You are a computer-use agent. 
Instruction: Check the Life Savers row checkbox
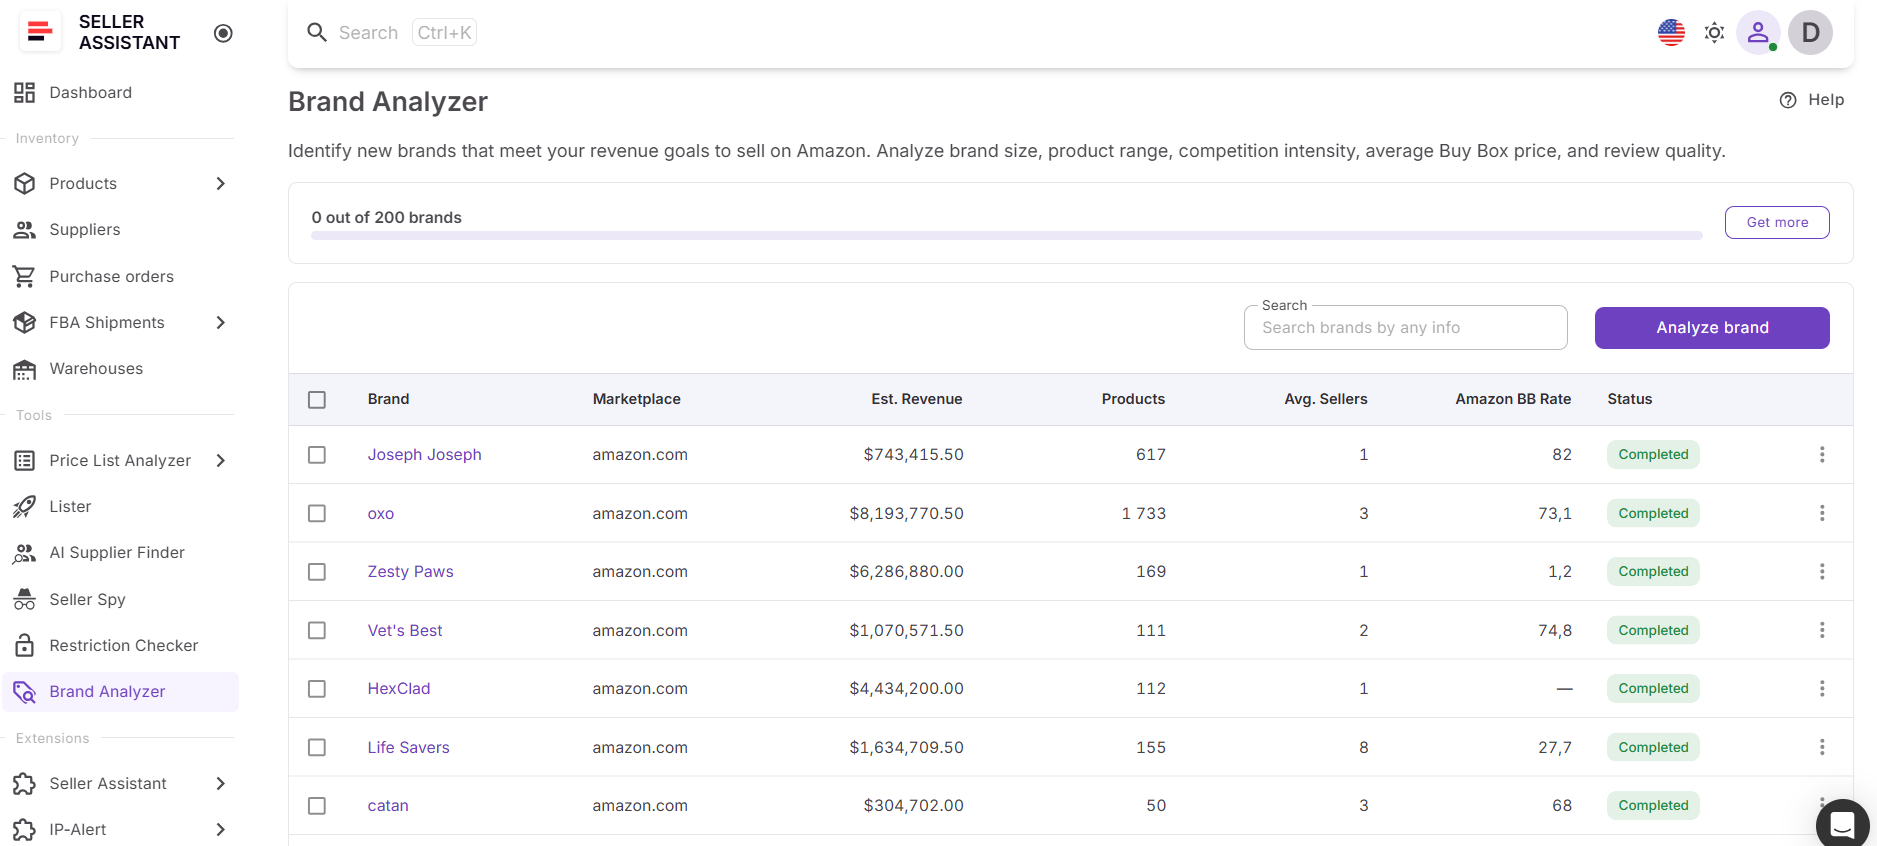pos(317,747)
